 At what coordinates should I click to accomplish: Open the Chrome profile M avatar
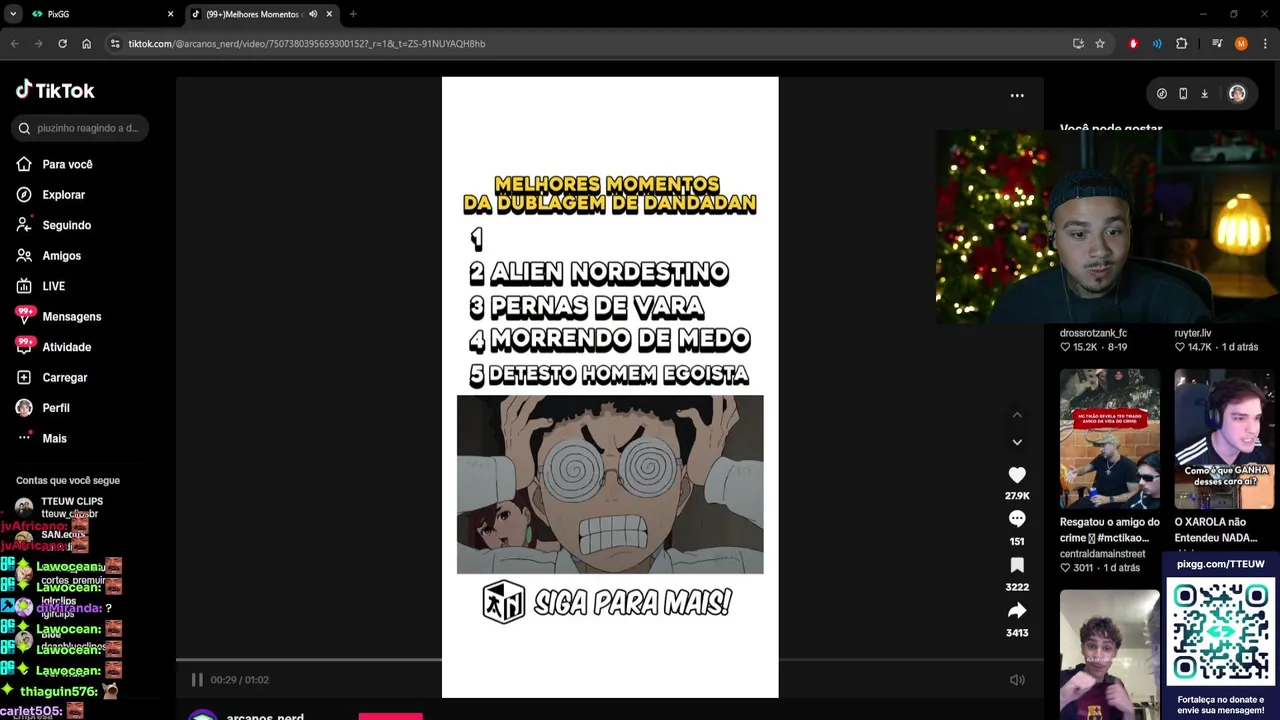(1241, 44)
